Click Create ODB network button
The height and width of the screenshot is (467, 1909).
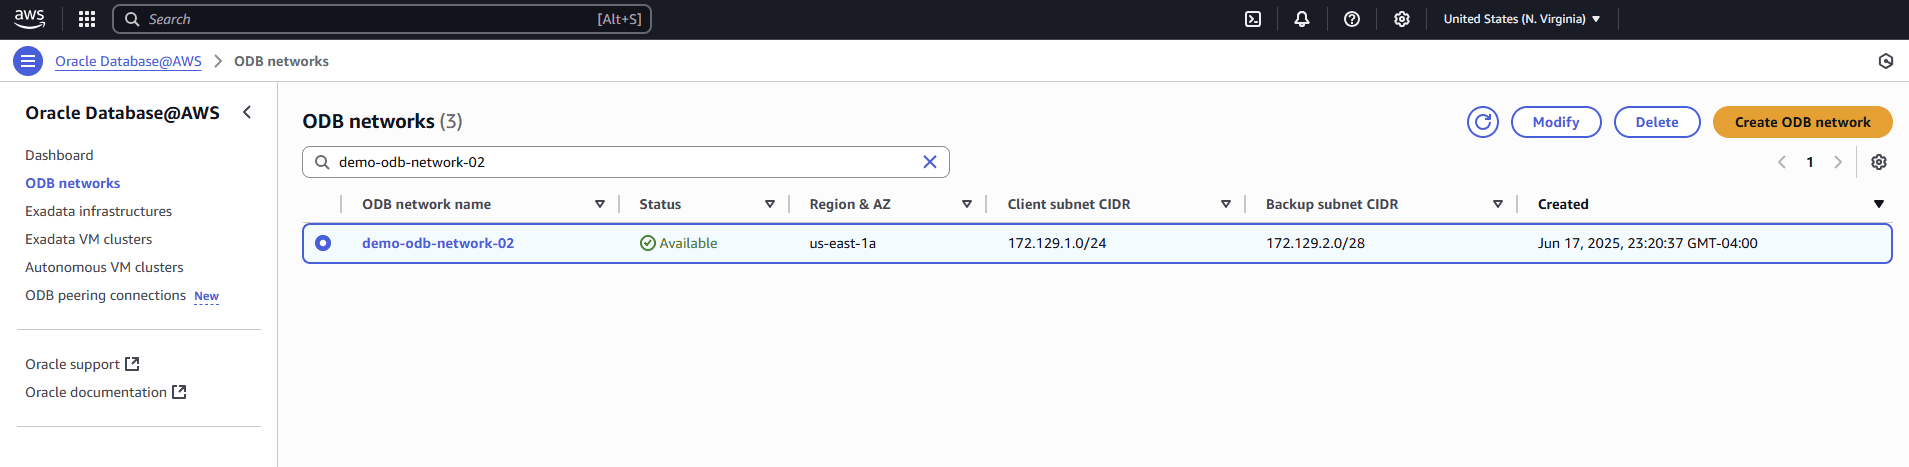pyautogui.click(x=1803, y=122)
